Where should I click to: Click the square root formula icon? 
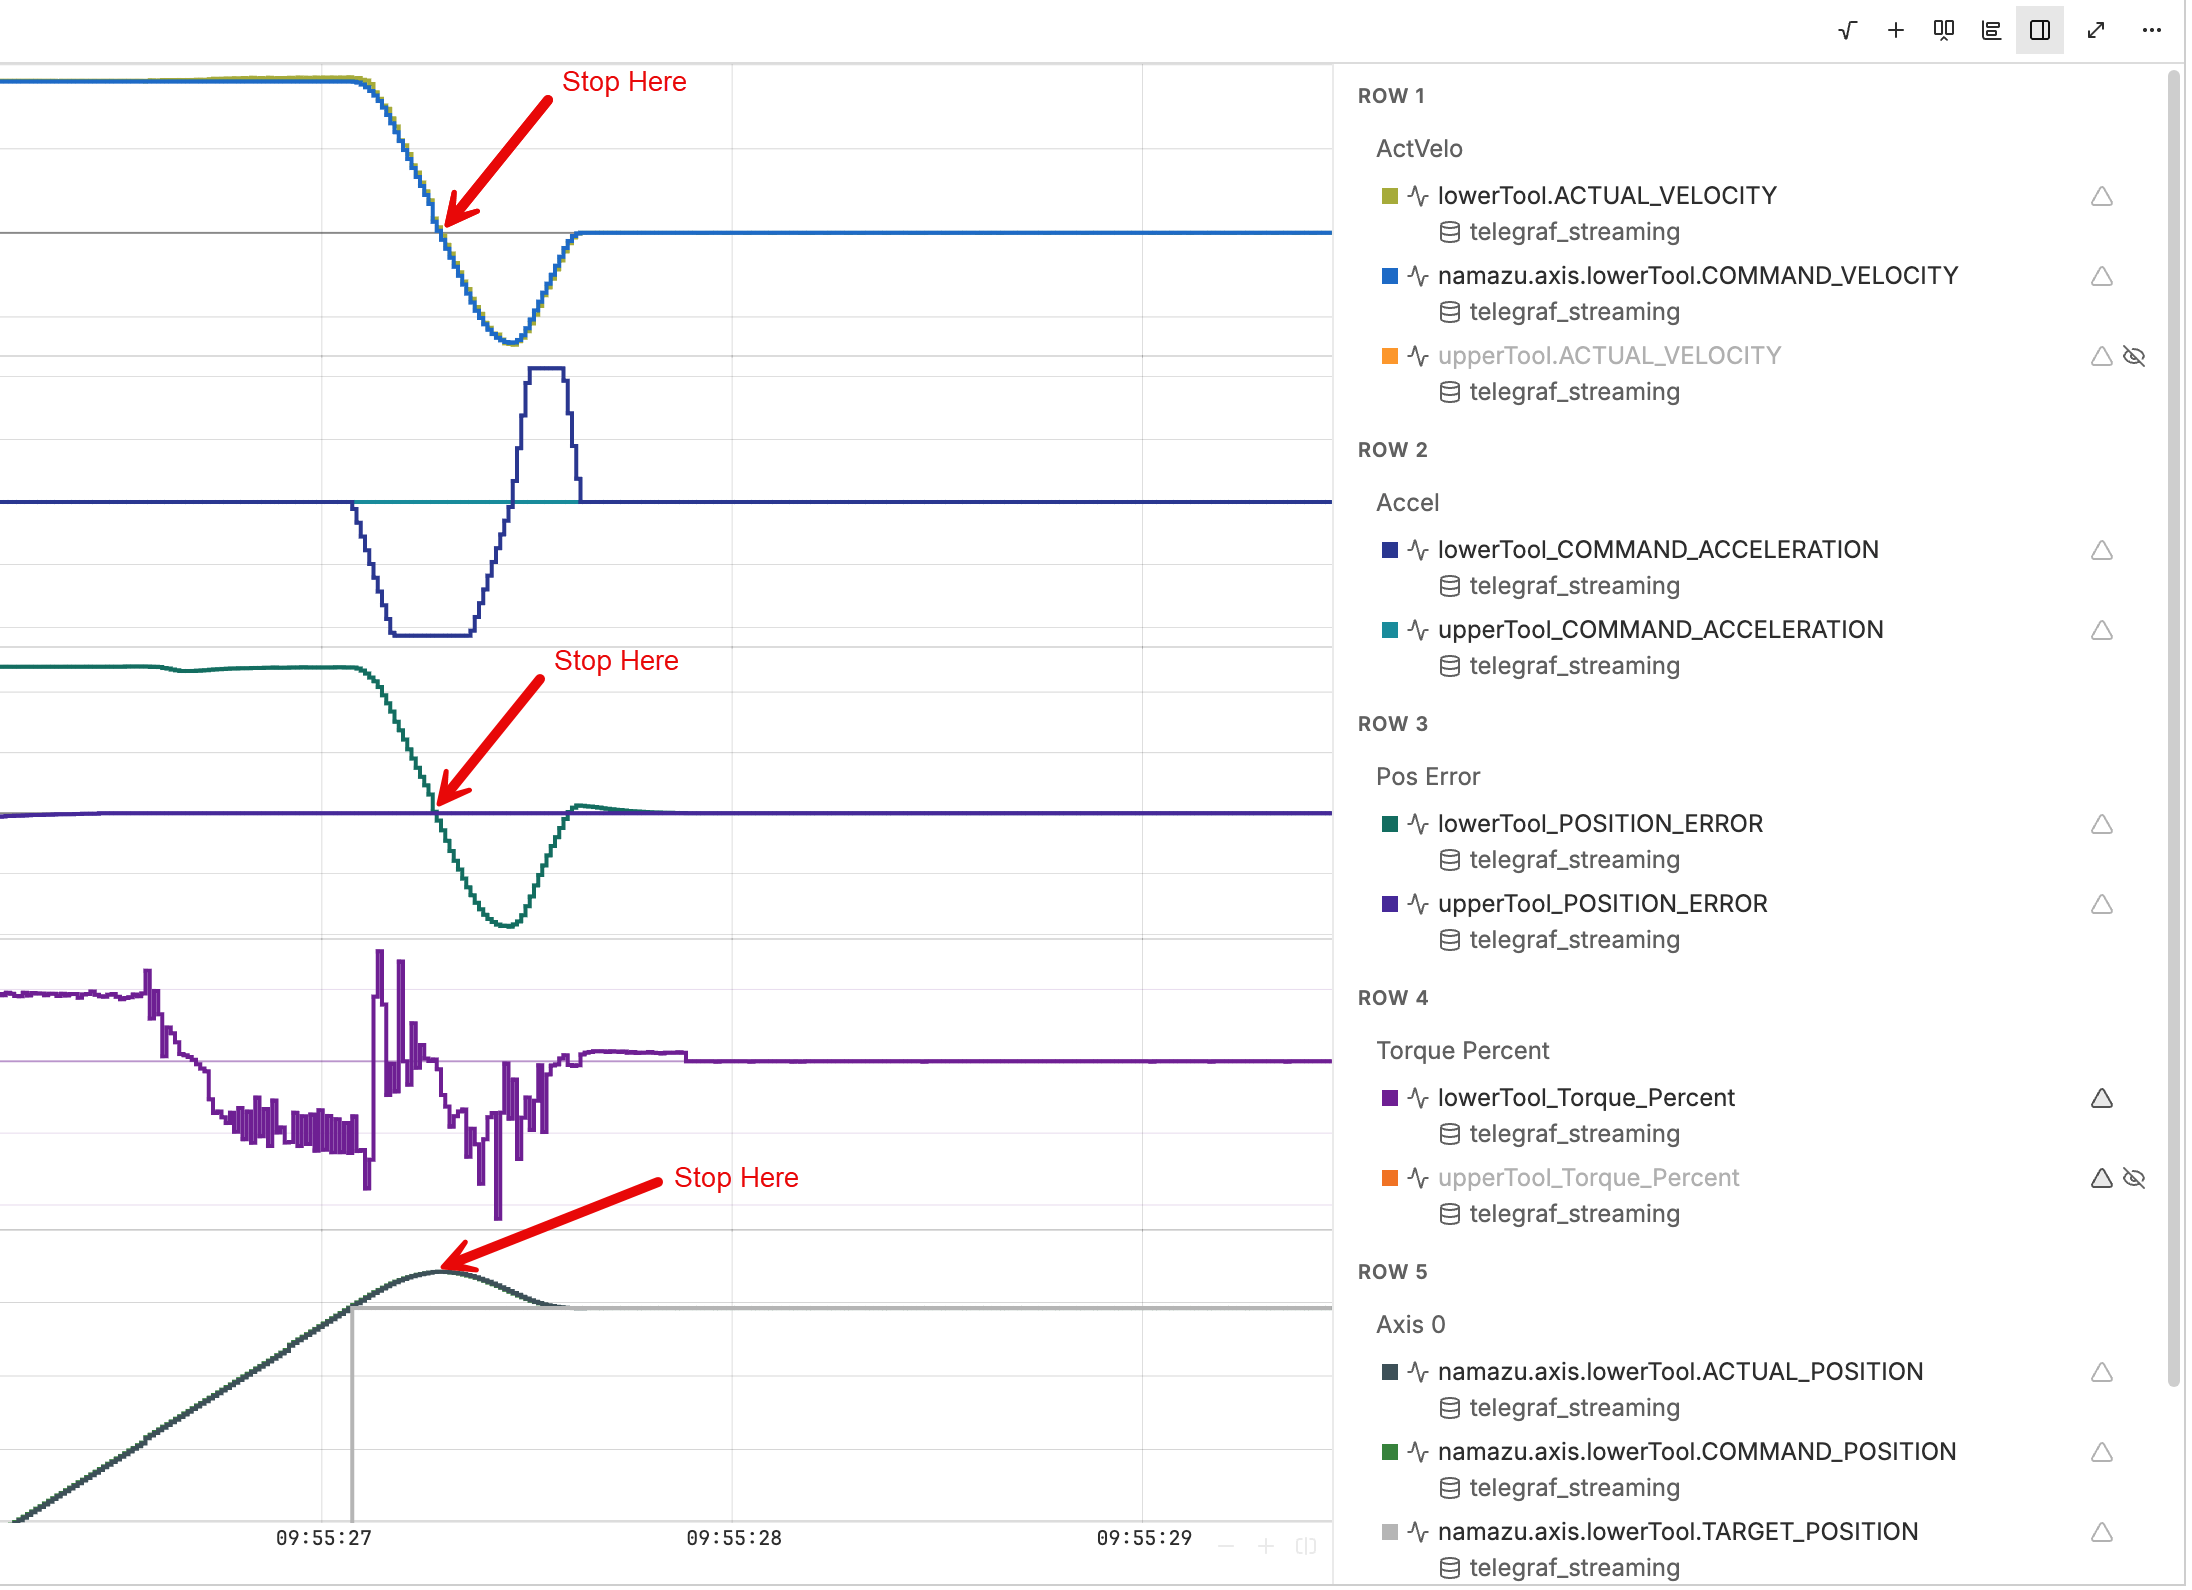pyautogui.click(x=1847, y=30)
